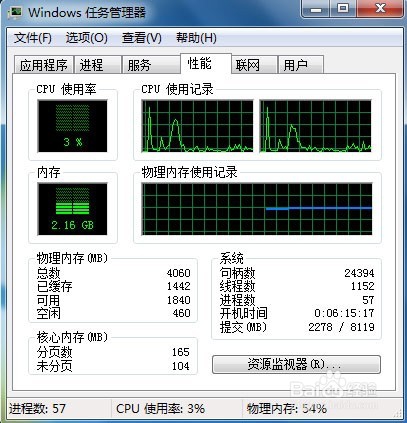Click the 线程数 value 1152
Image resolution: width=407 pixels, height=423 pixels.
pos(363,286)
